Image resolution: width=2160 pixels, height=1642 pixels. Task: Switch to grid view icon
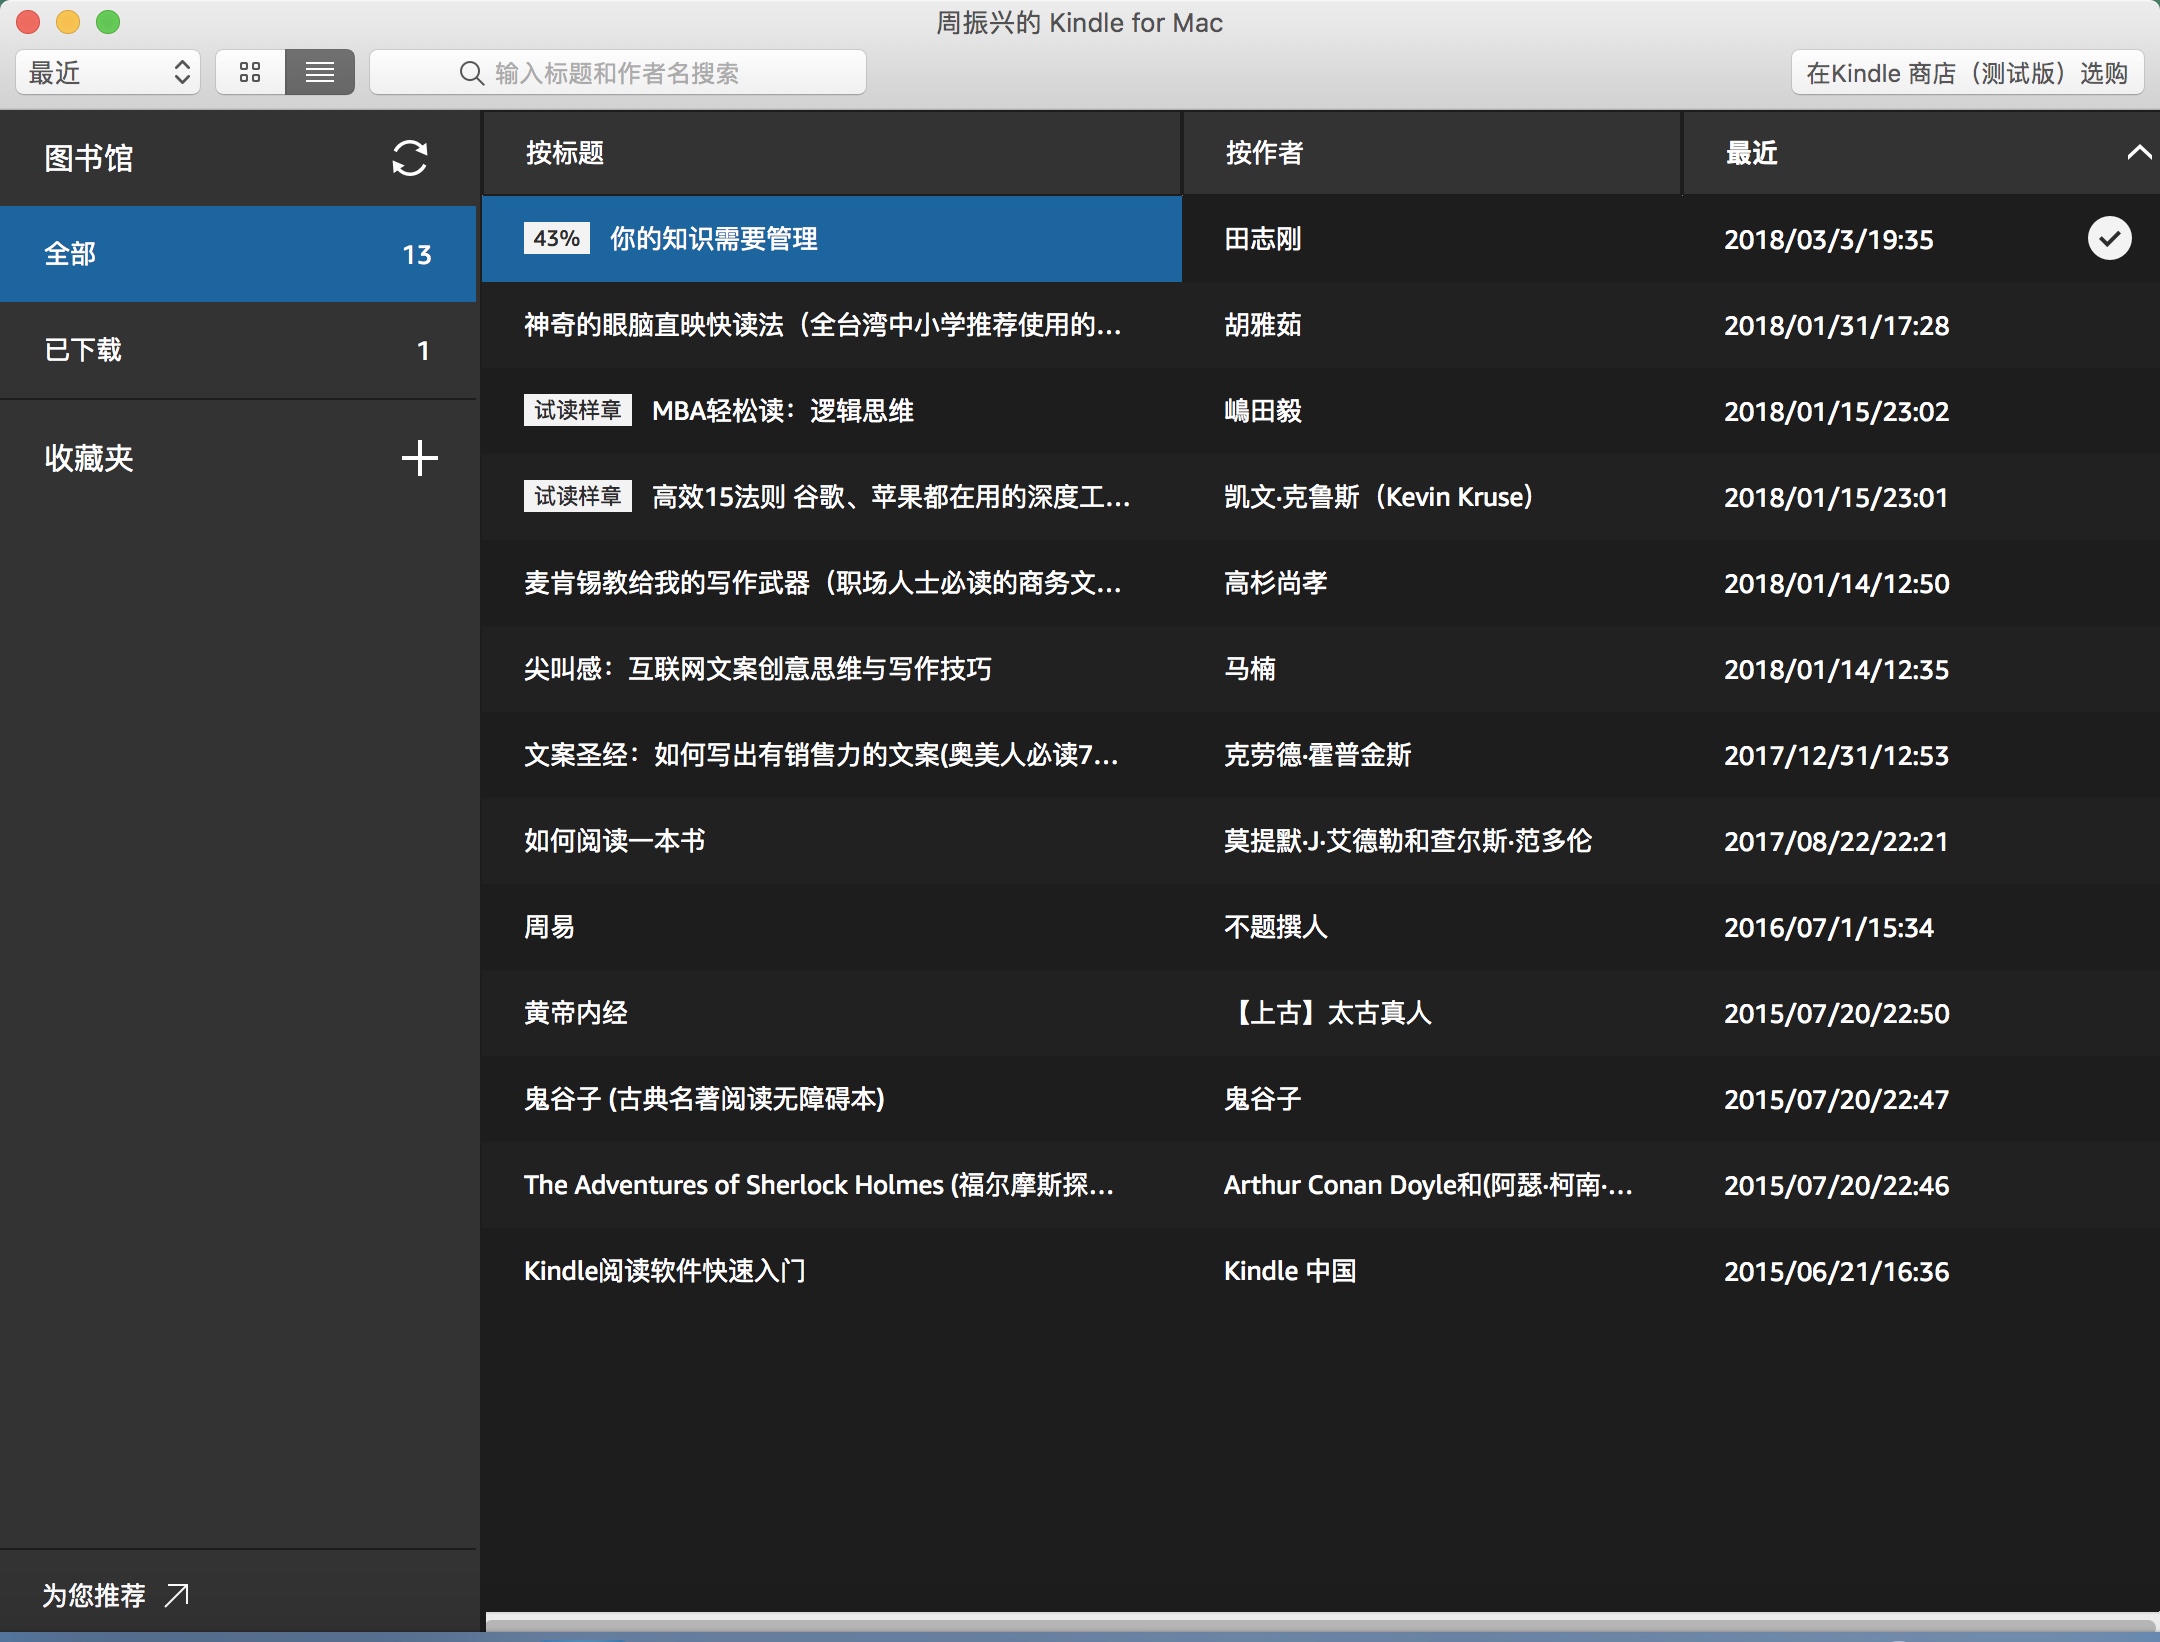(250, 73)
